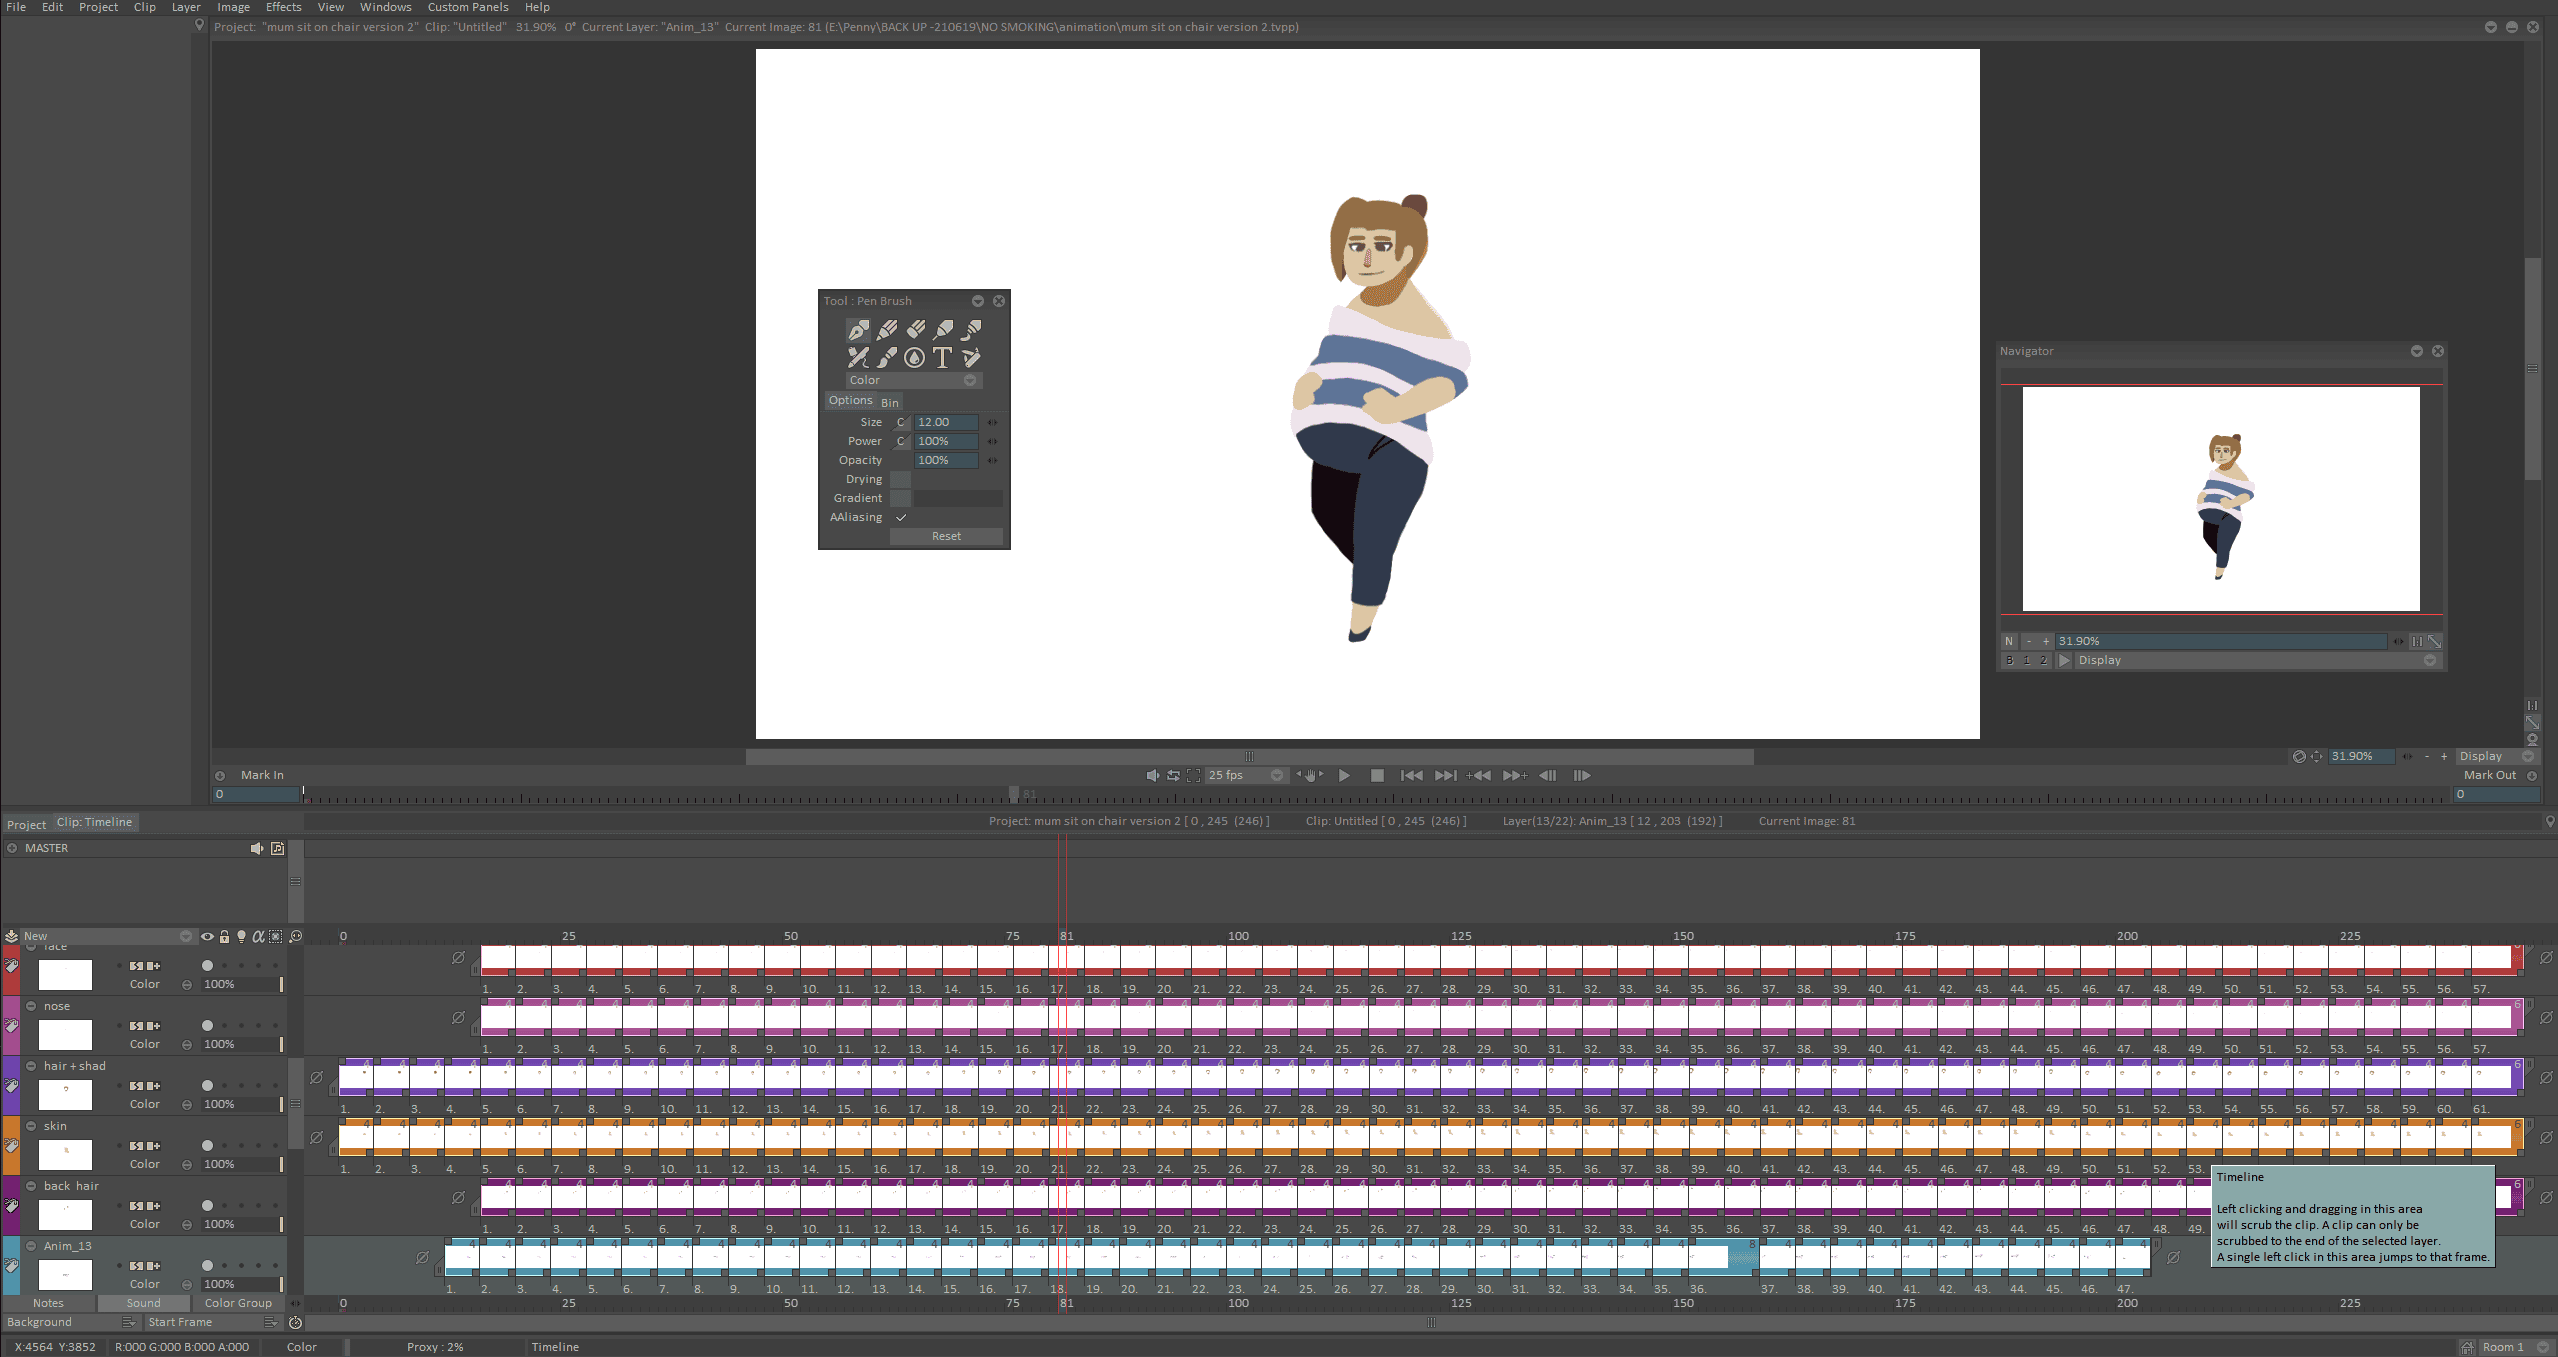Open the 25 fps dropdown

1245,776
